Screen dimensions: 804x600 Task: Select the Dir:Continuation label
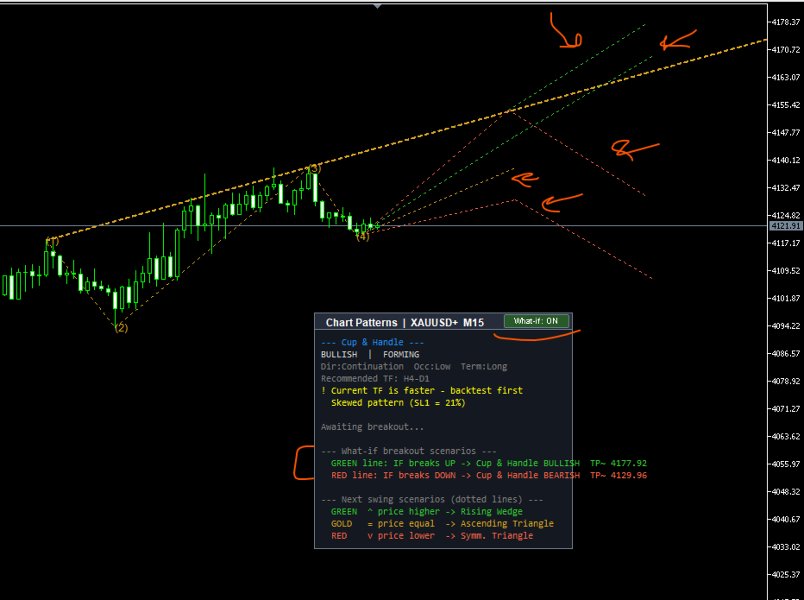(x=362, y=367)
